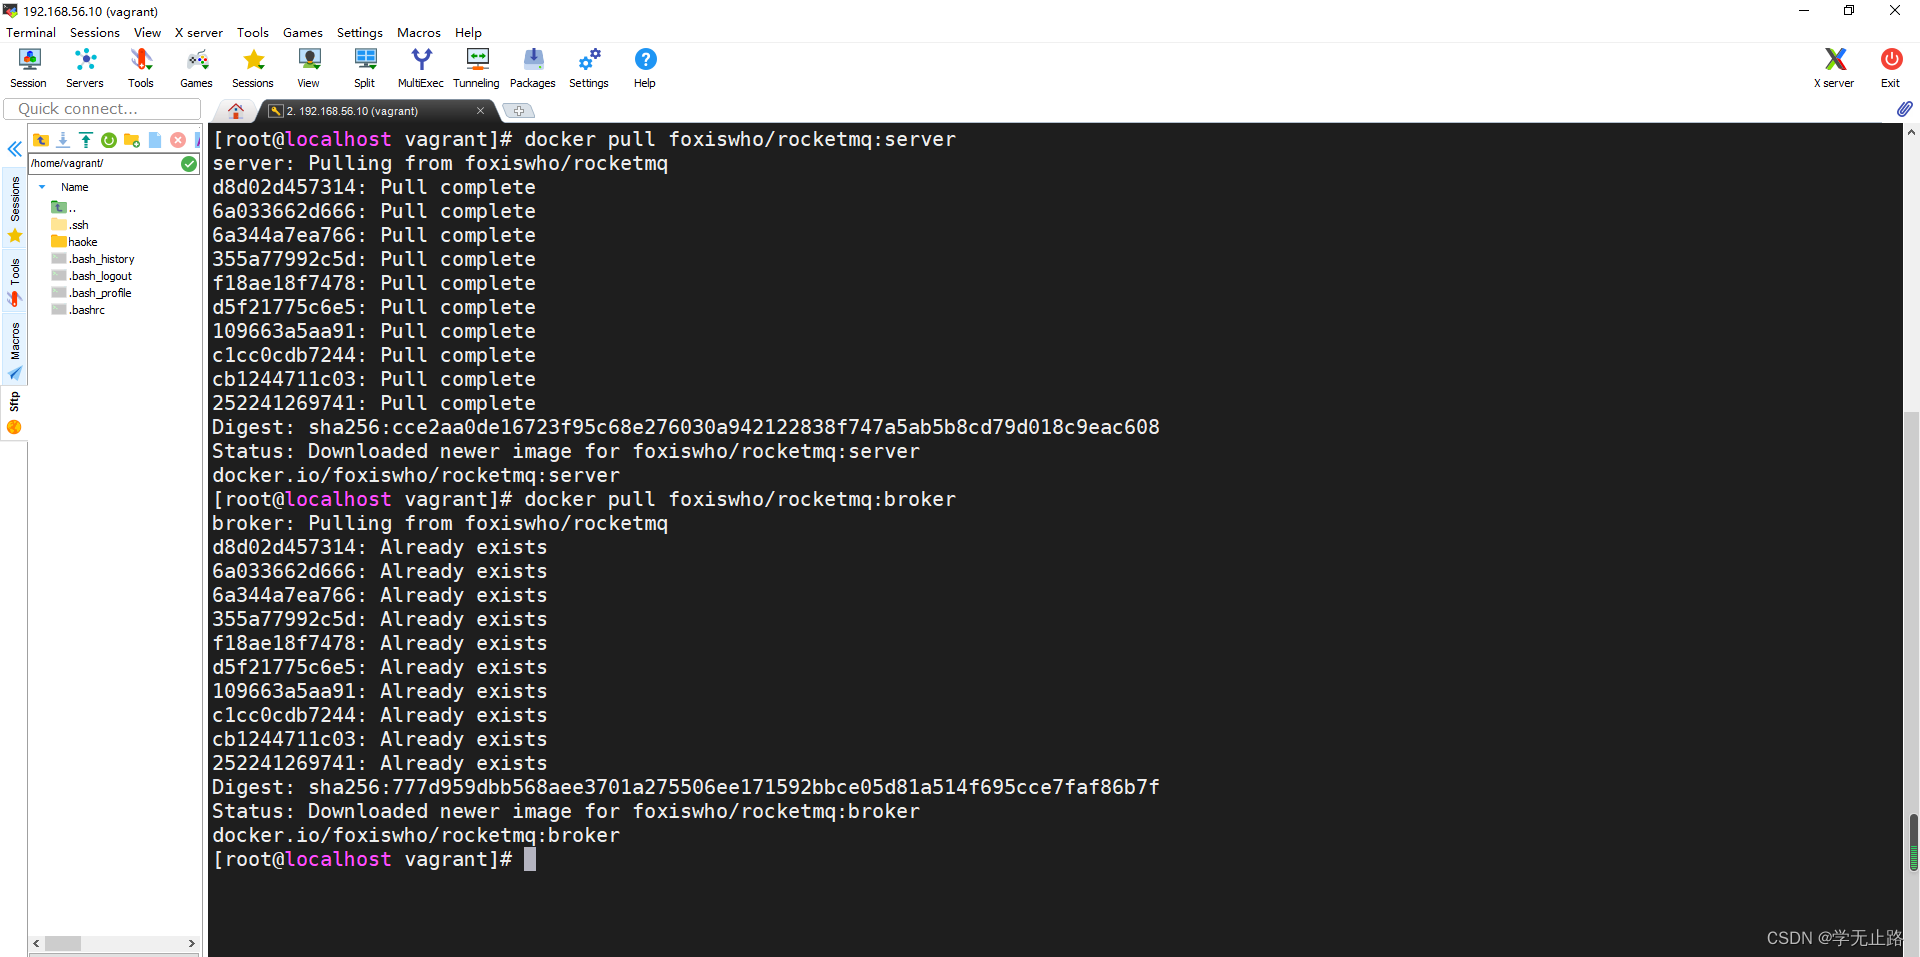
Task: Open the View toolbar icon
Action: [309, 68]
